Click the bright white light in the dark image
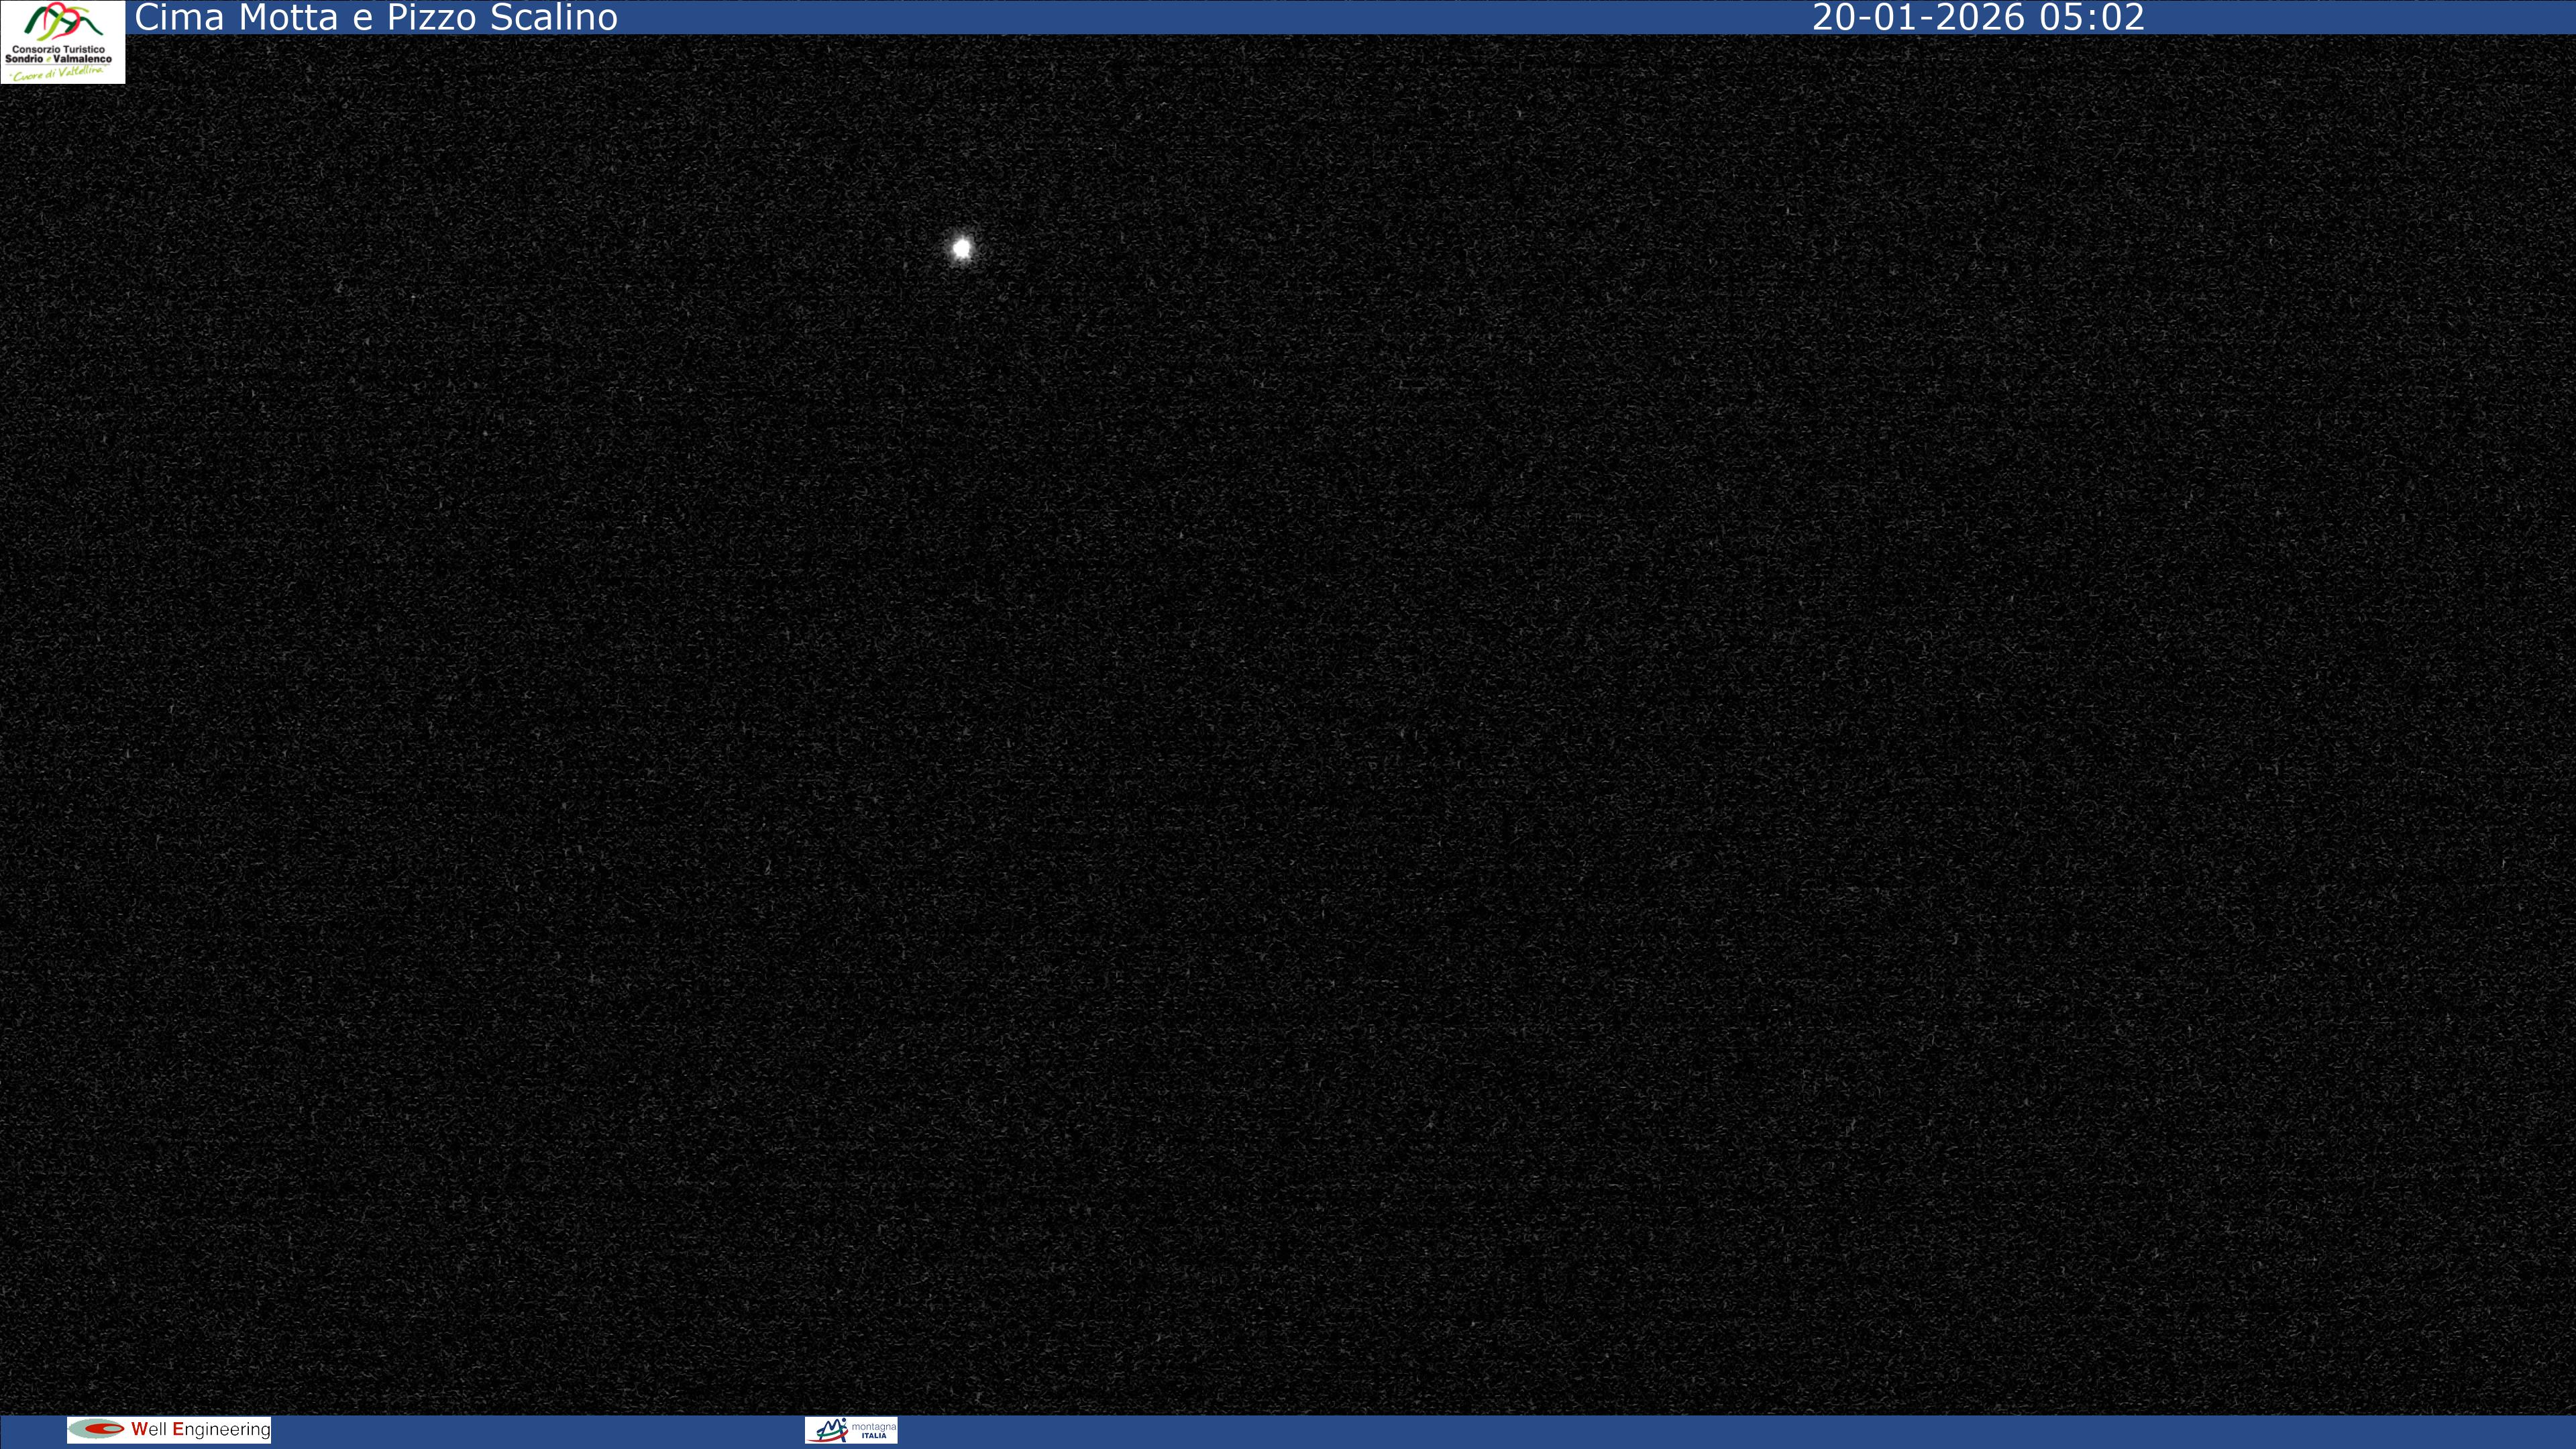The image size is (2576, 1449). (x=962, y=248)
